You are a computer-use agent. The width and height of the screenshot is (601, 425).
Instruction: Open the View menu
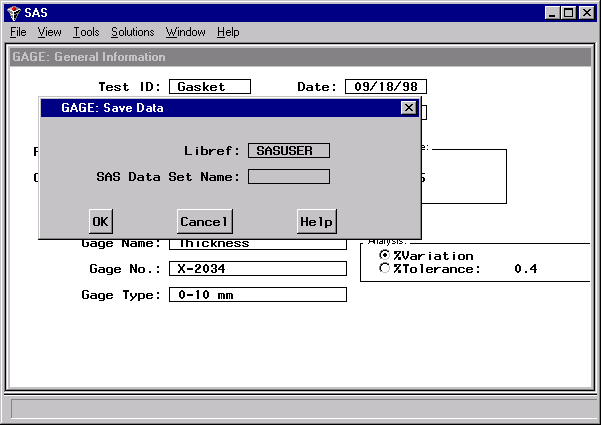(49, 32)
